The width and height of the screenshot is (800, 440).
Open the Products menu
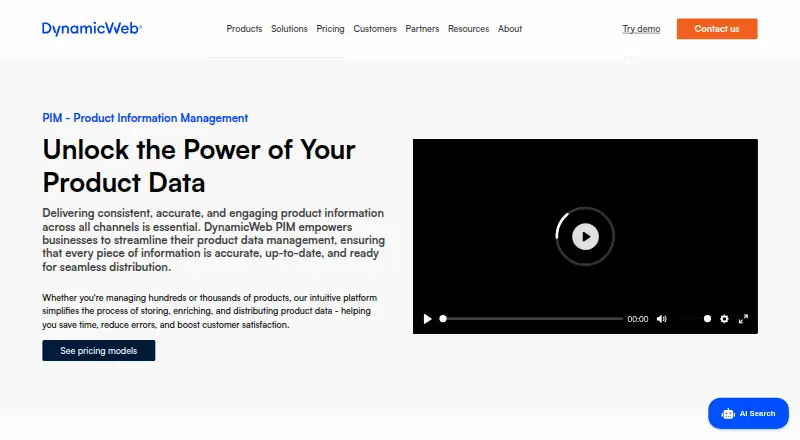pyautogui.click(x=244, y=29)
